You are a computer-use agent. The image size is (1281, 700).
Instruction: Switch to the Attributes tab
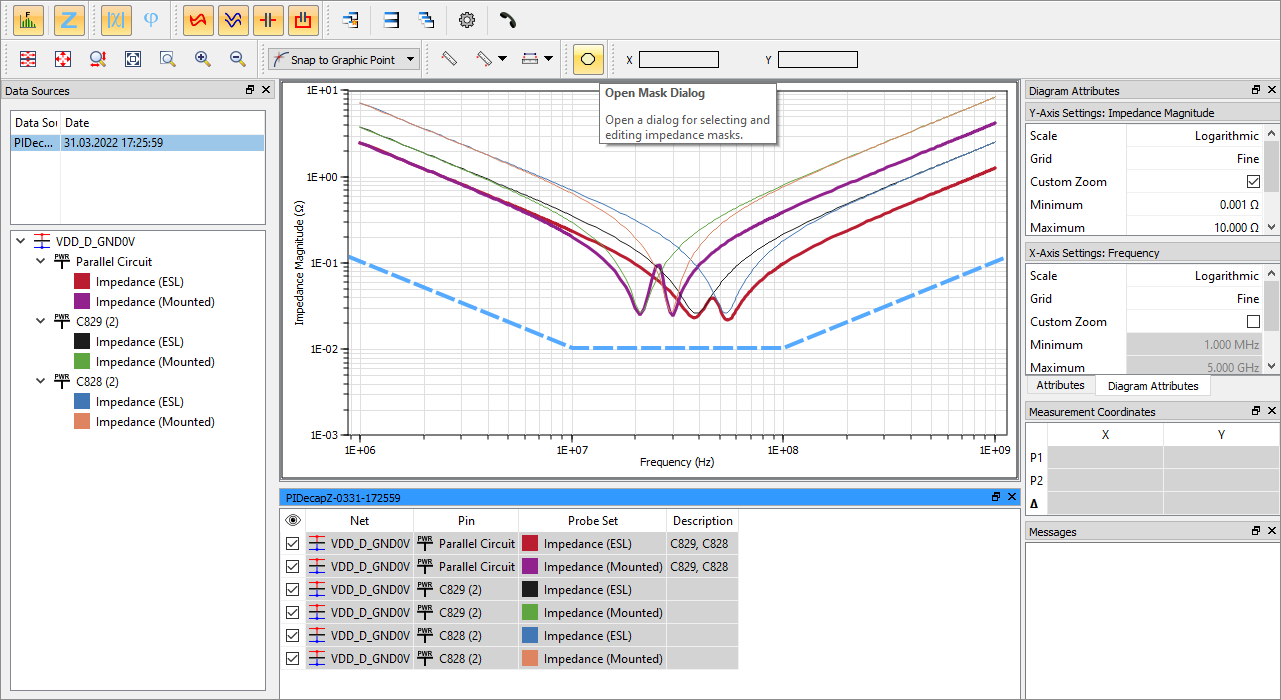1060,385
